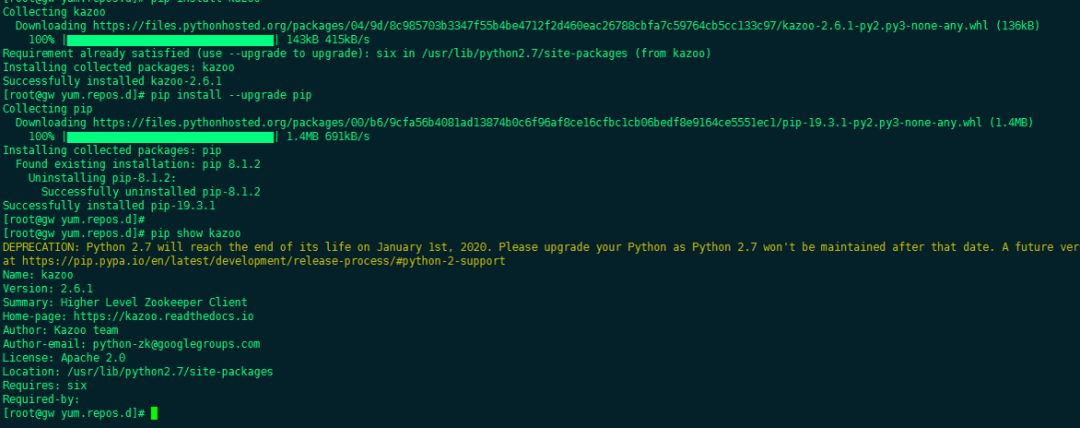
Task: Click the pip-19.3.1 wheel download URL
Action: (537, 123)
